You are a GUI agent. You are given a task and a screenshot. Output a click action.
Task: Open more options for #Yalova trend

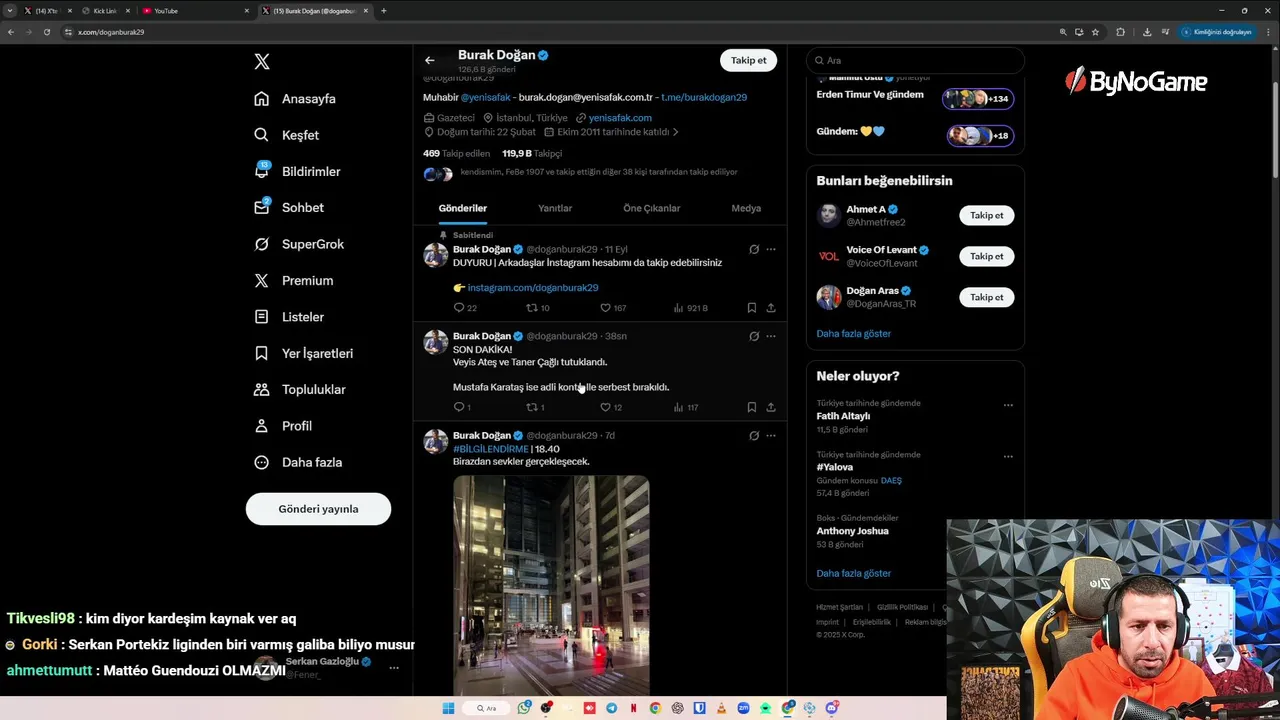coord(1008,457)
